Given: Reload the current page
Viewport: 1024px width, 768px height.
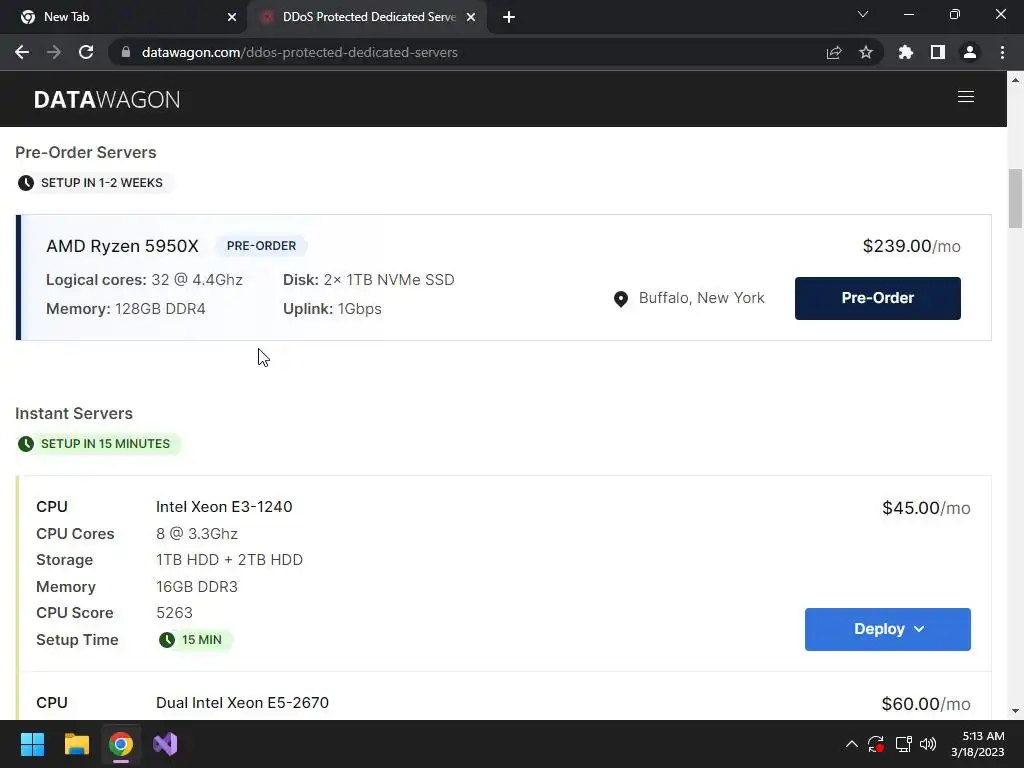Looking at the screenshot, I should point(86,52).
